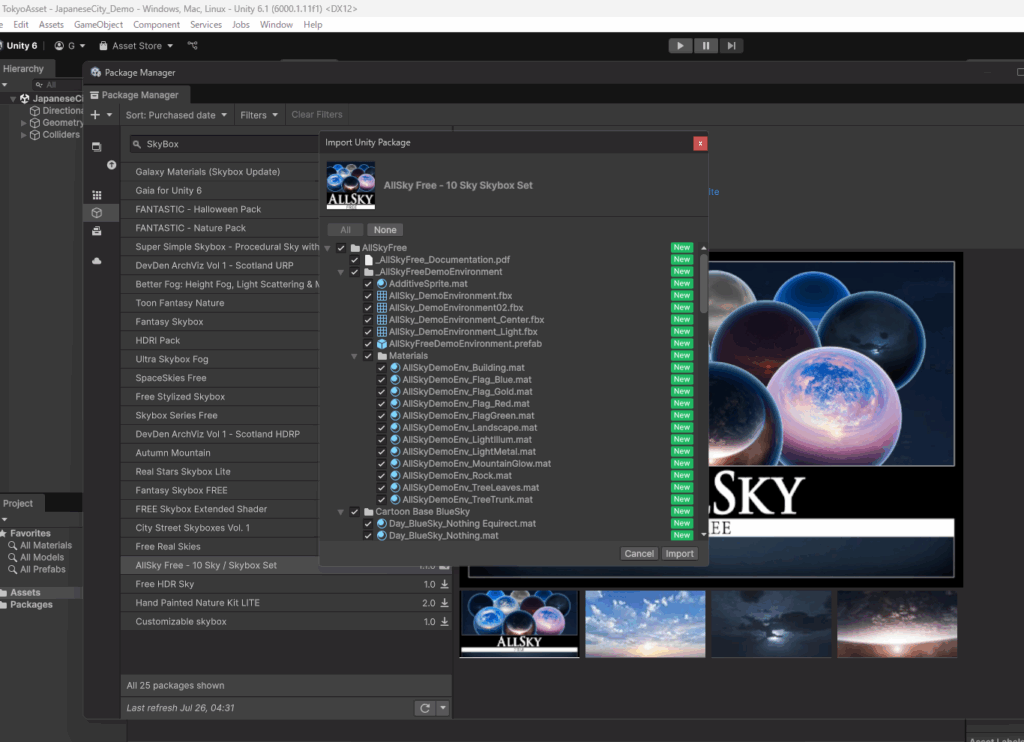
Task: Close the Import Unity Package dialog
Action: coord(700,143)
